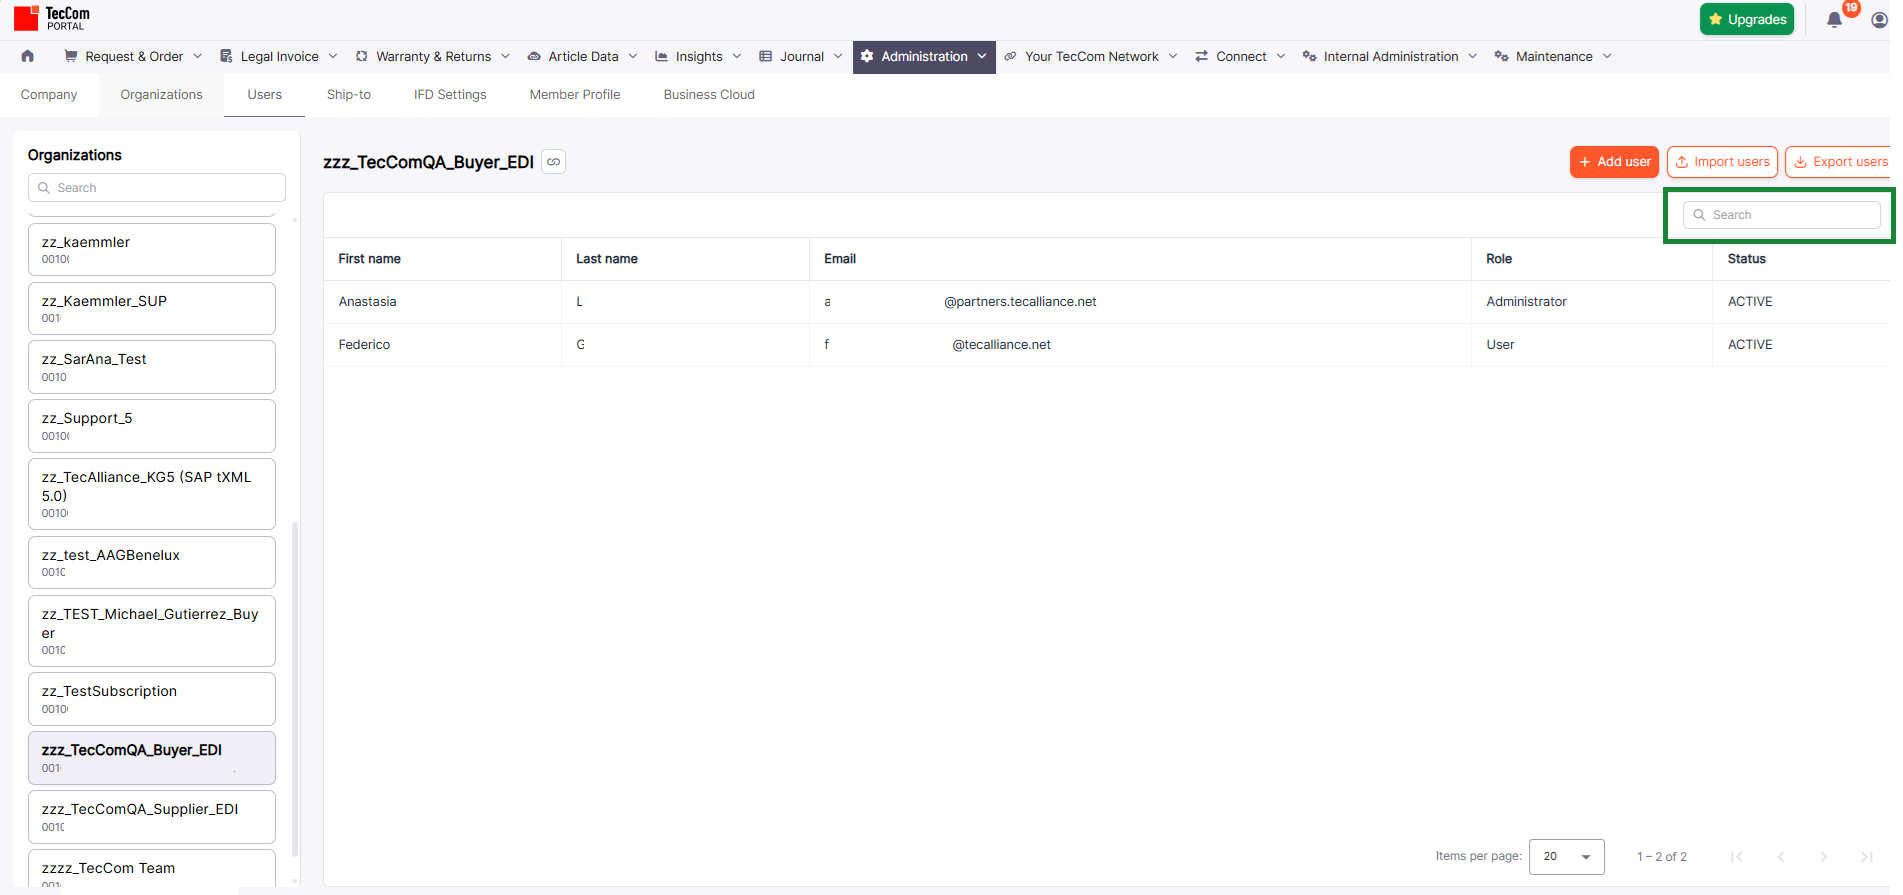
Task: Click Import users button
Action: [1722, 162]
